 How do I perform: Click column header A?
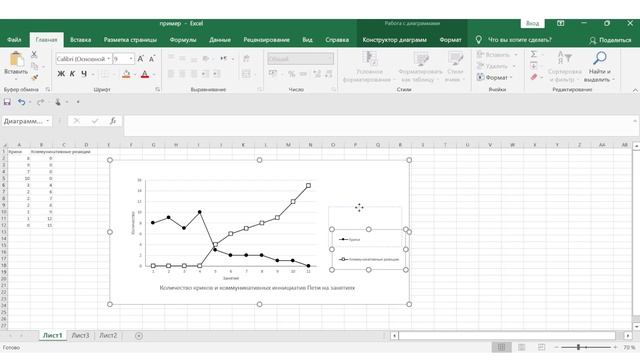19,145
